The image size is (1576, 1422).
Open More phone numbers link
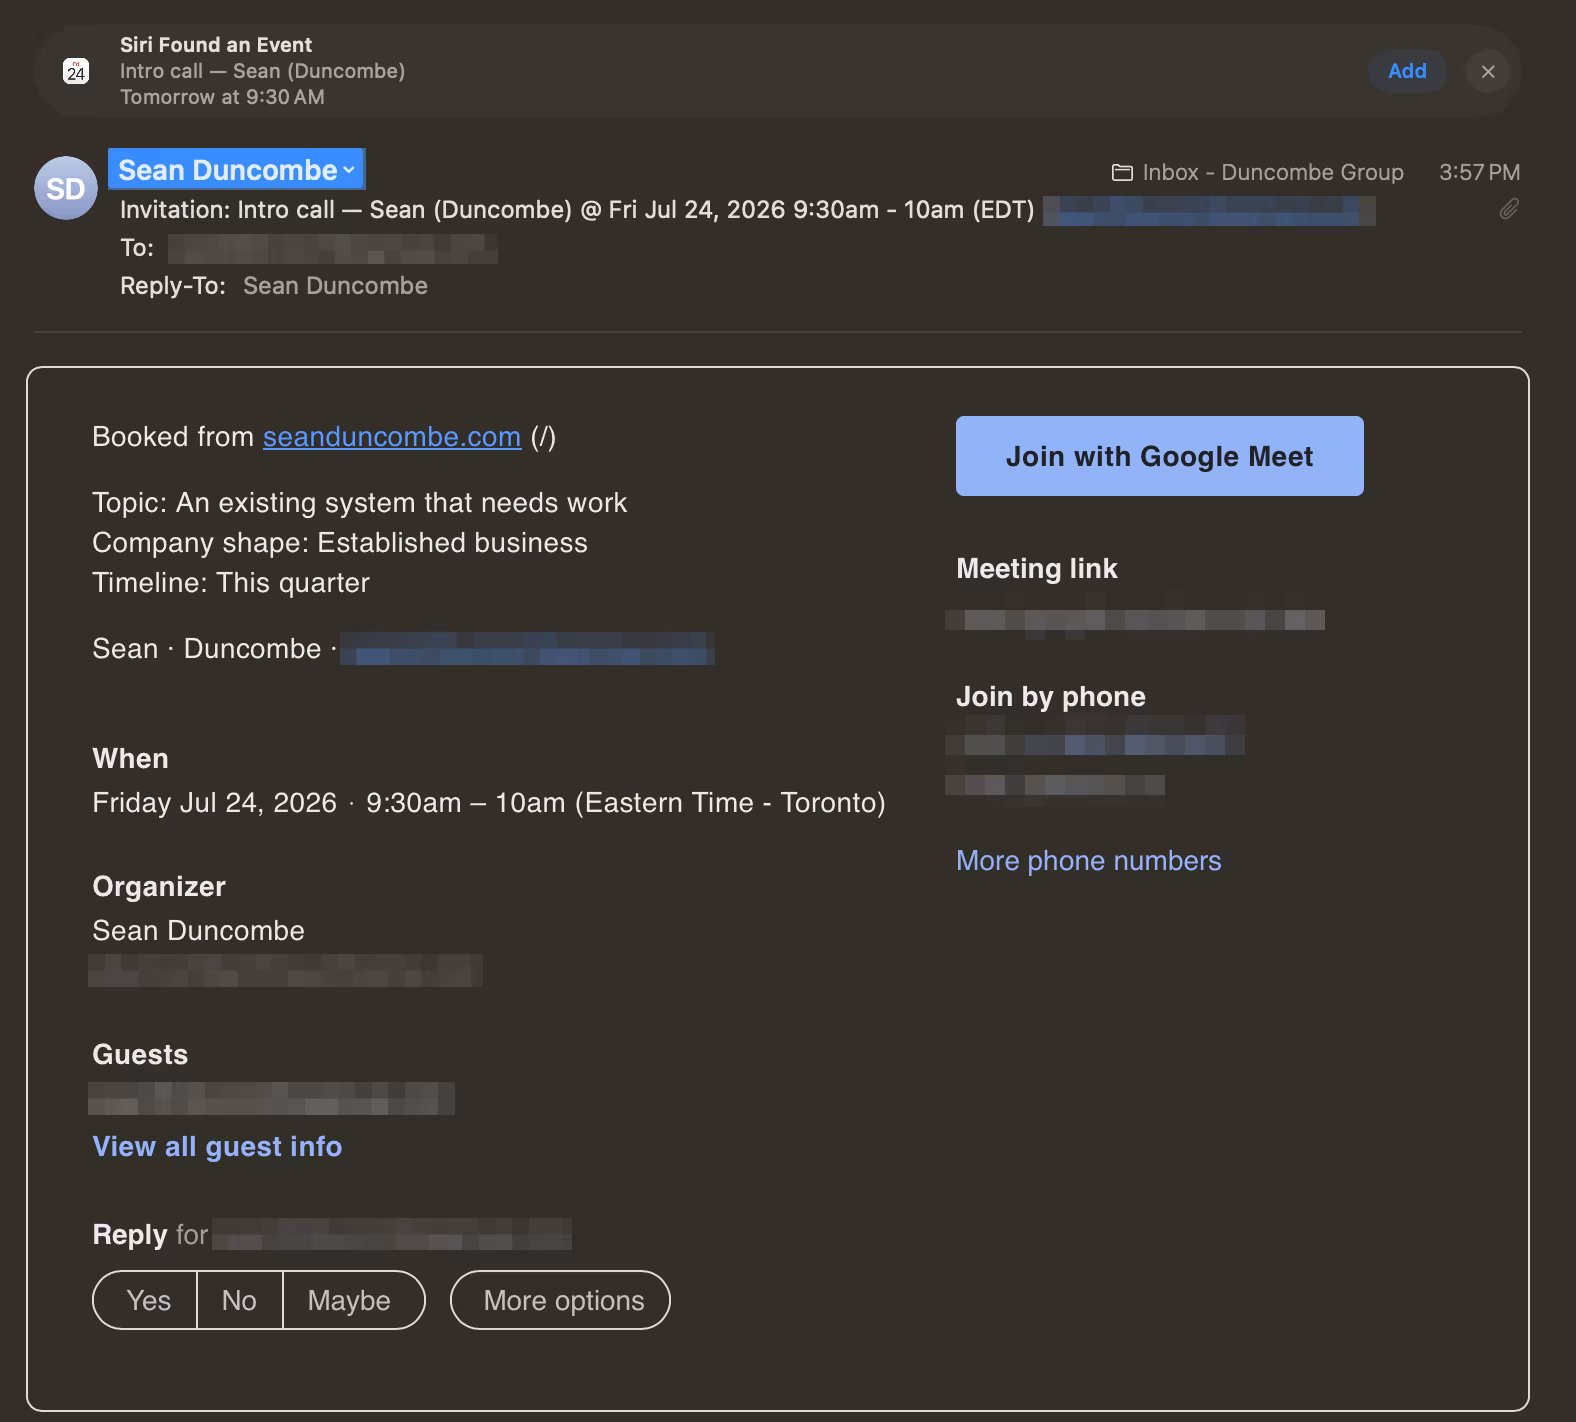[1089, 861]
